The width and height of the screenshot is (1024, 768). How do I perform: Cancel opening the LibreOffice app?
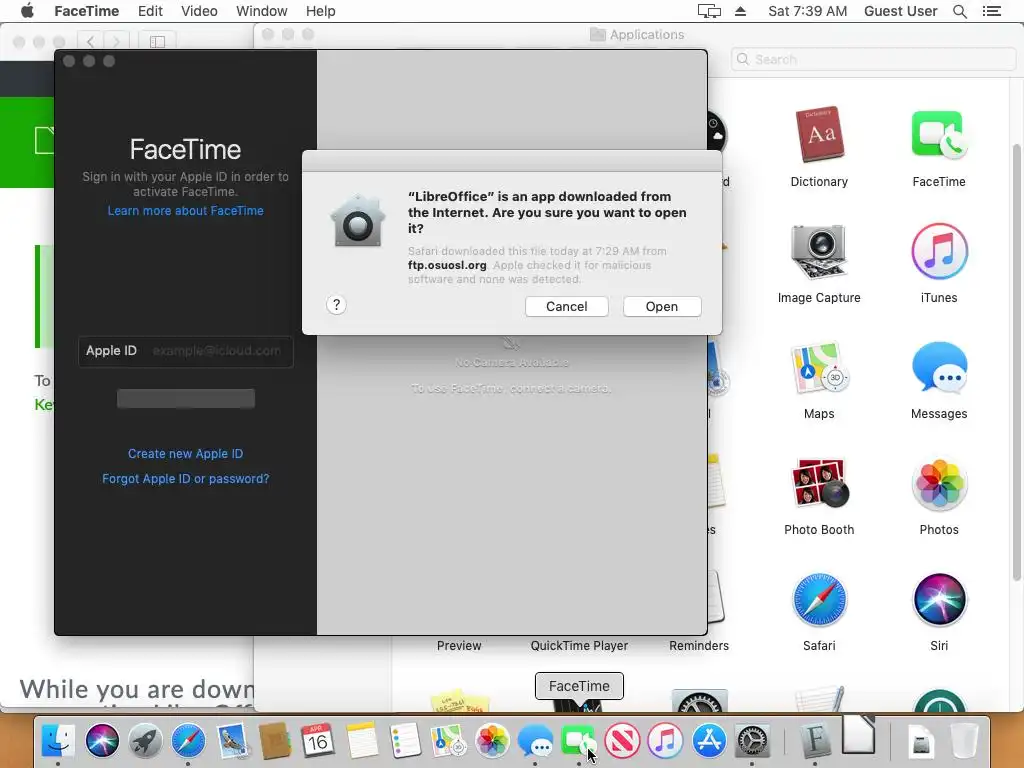coord(566,306)
